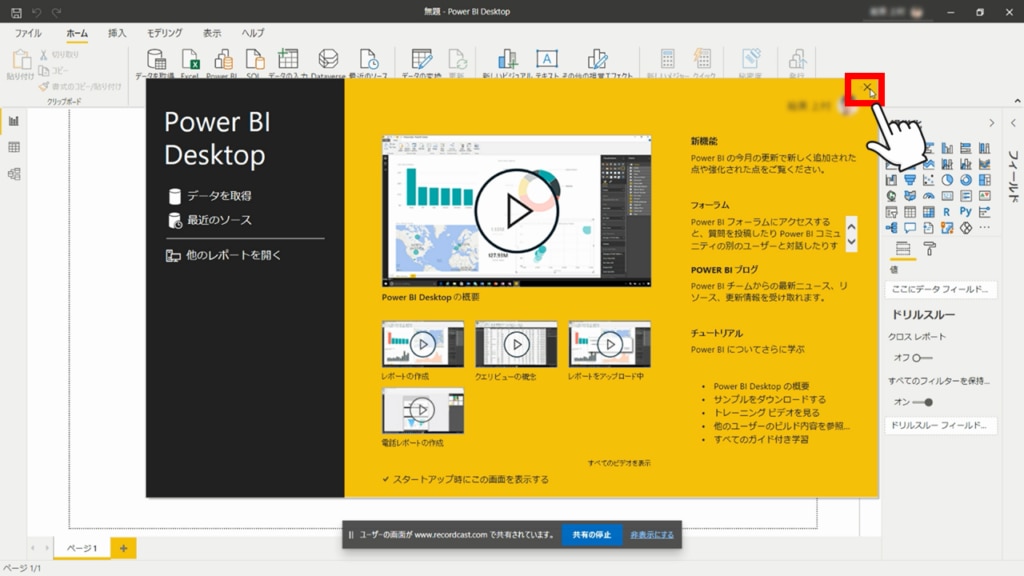This screenshot has width=1024, height=576.
Task: Switch to Data view in left sidebar
Action: coord(14,147)
